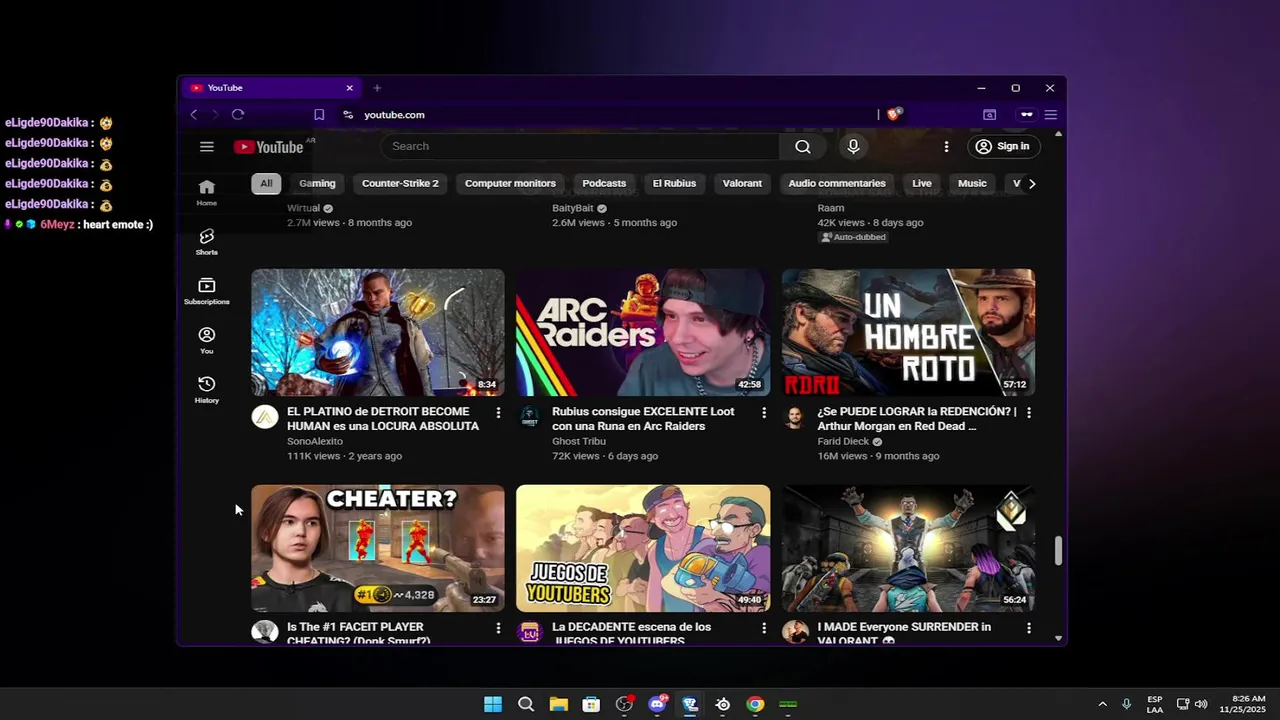Click the Sign in button
This screenshot has width=1280, height=720.
pyautogui.click(x=1003, y=147)
